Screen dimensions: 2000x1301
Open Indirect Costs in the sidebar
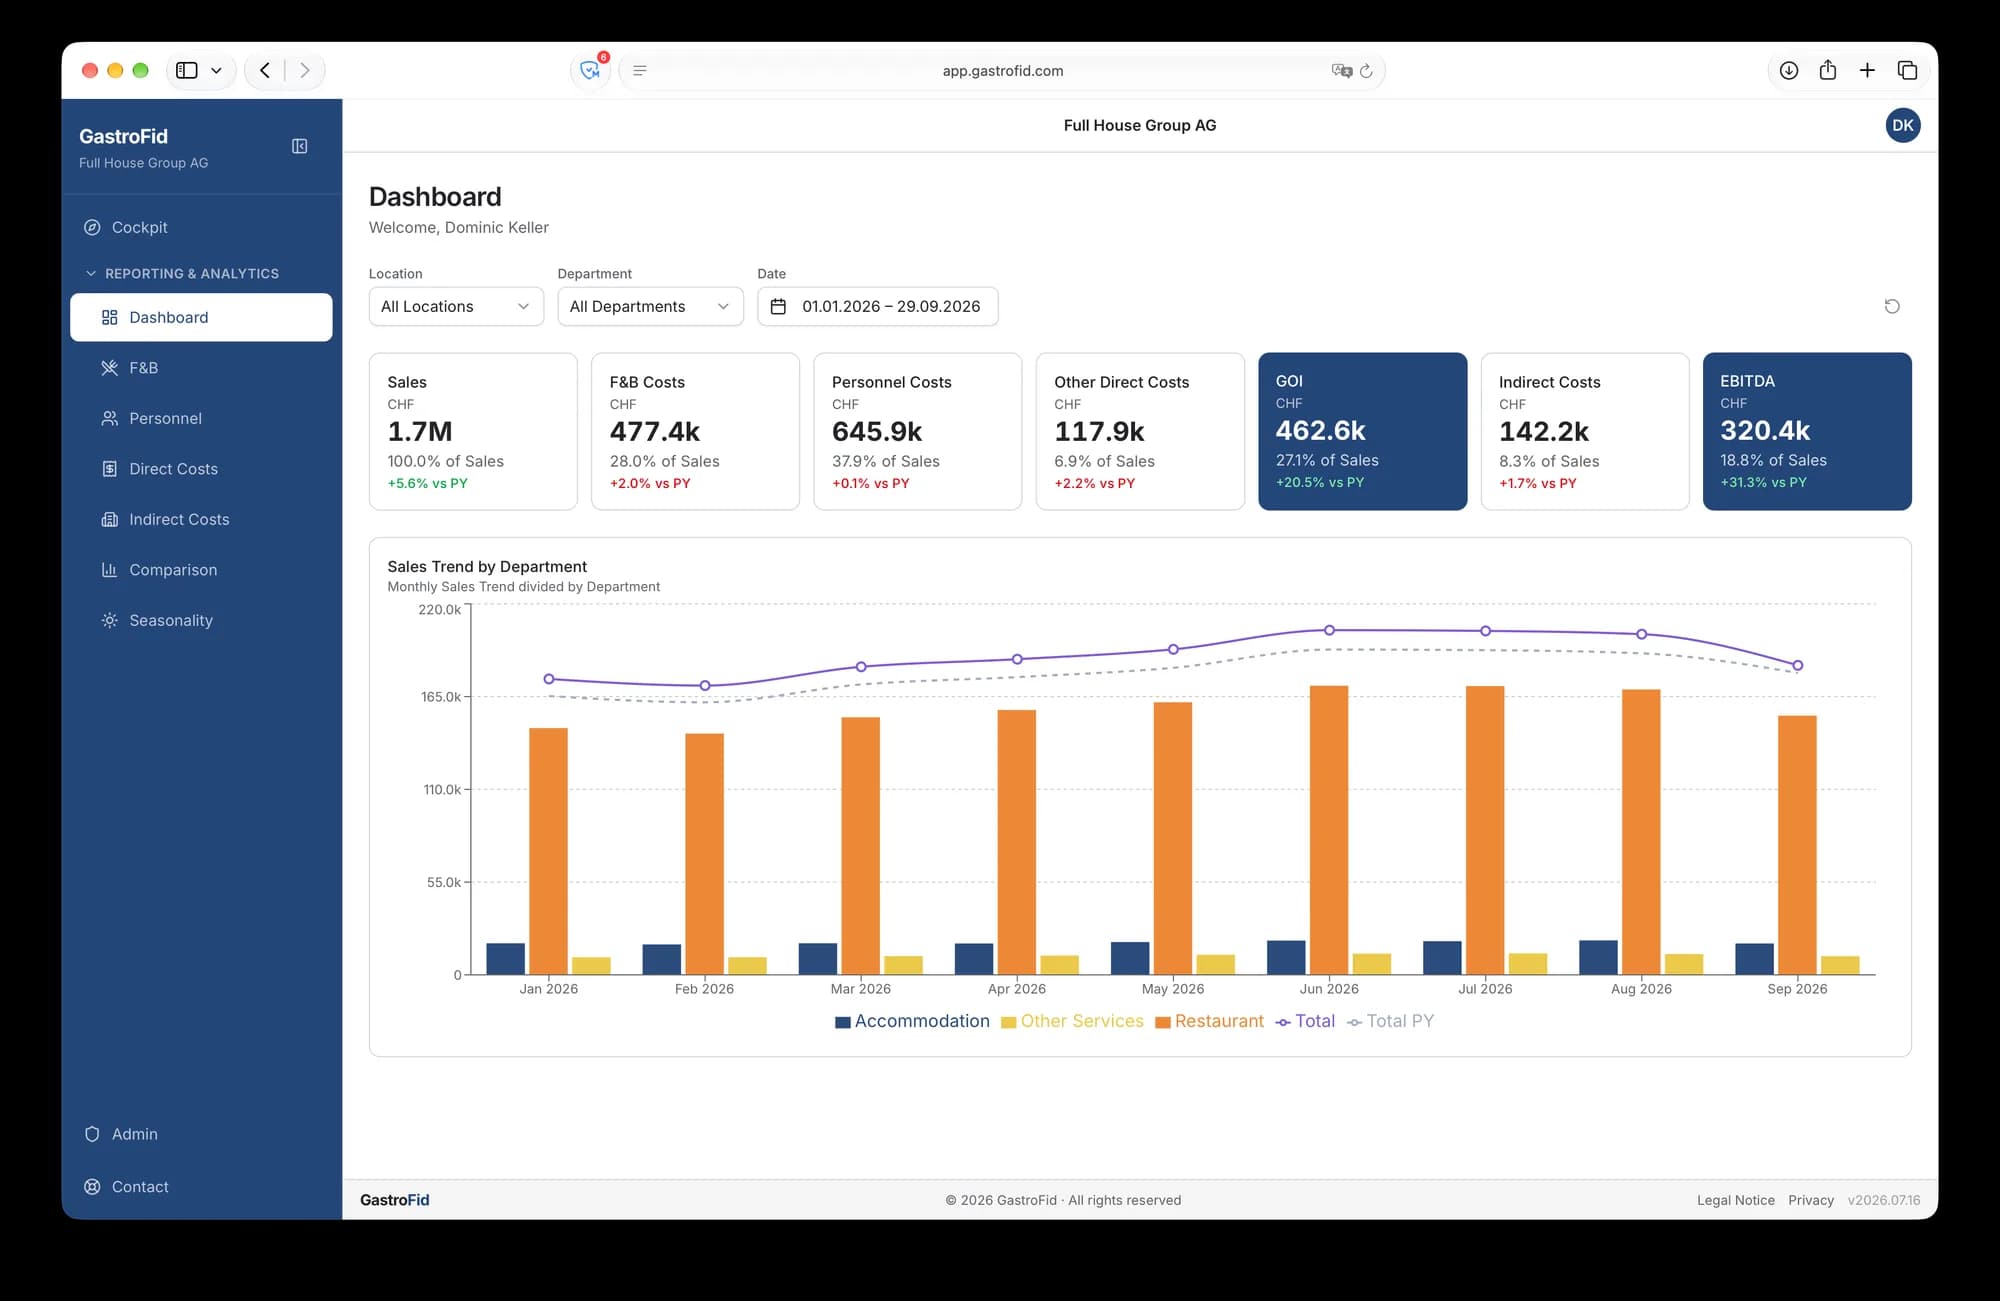click(201, 519)
